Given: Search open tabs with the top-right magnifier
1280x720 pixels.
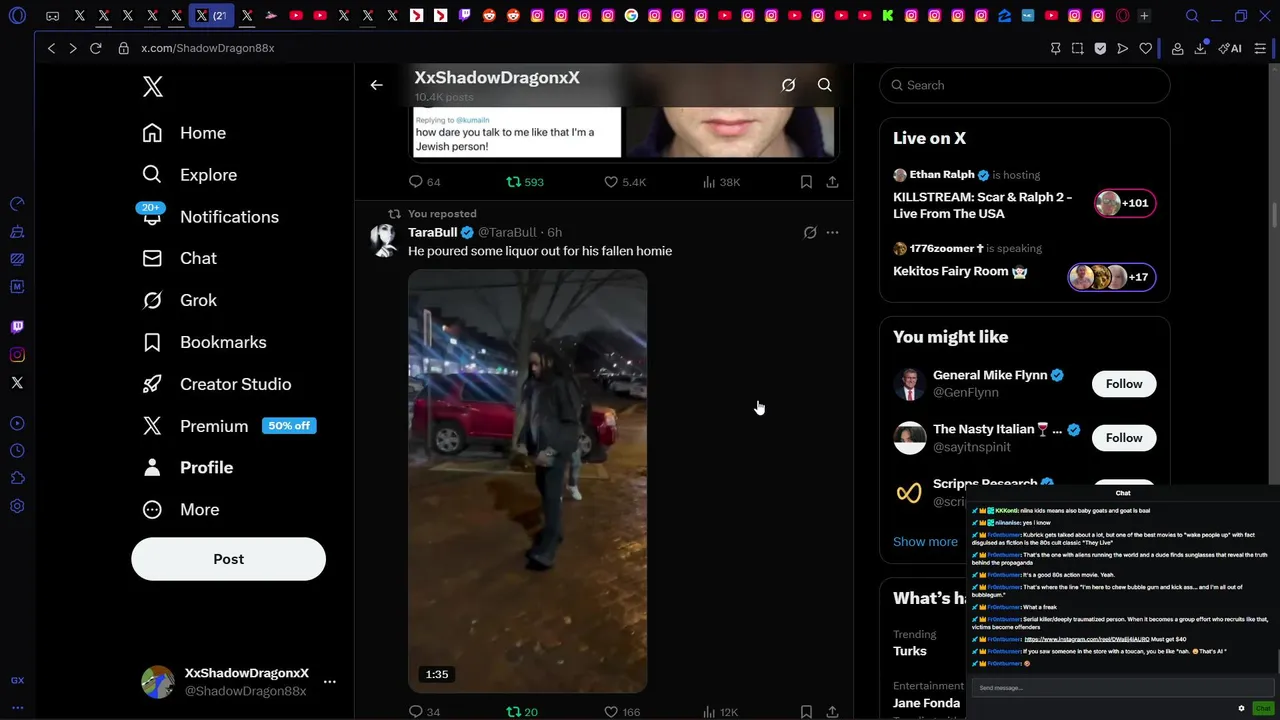Looking at the screenshot, I should coord(1192,16).
